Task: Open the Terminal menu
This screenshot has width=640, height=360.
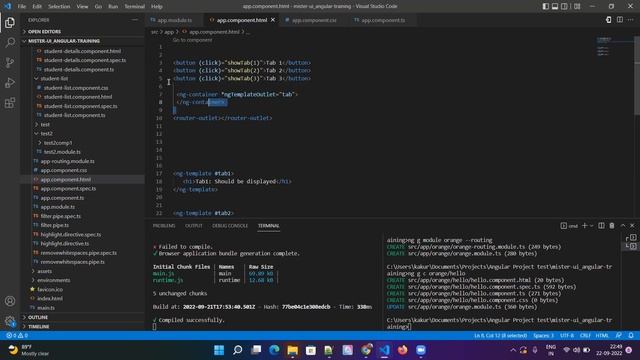Action: pos(134,7)
